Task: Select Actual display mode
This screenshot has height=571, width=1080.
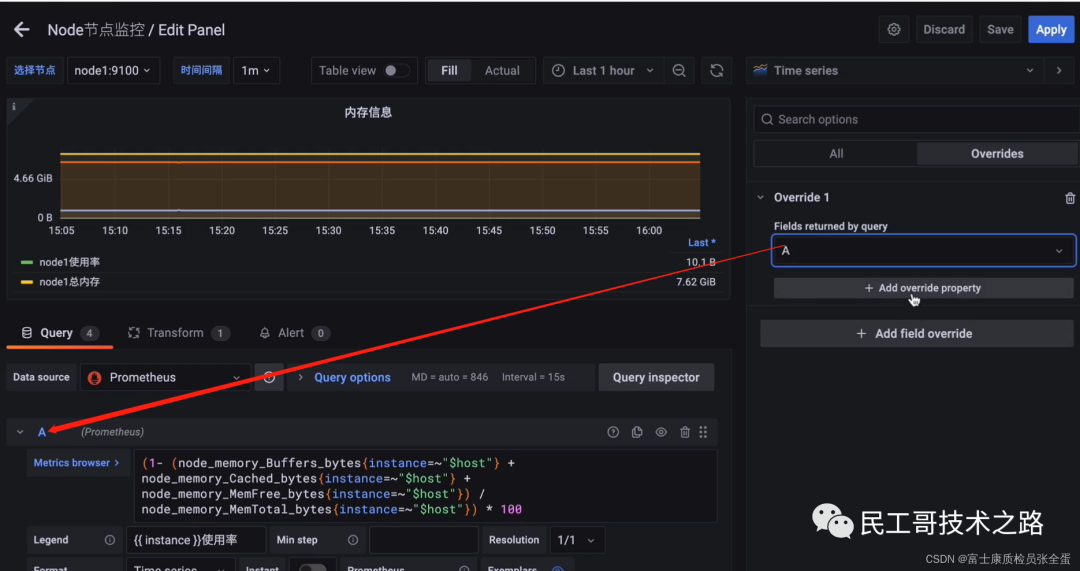Action: 502,70
